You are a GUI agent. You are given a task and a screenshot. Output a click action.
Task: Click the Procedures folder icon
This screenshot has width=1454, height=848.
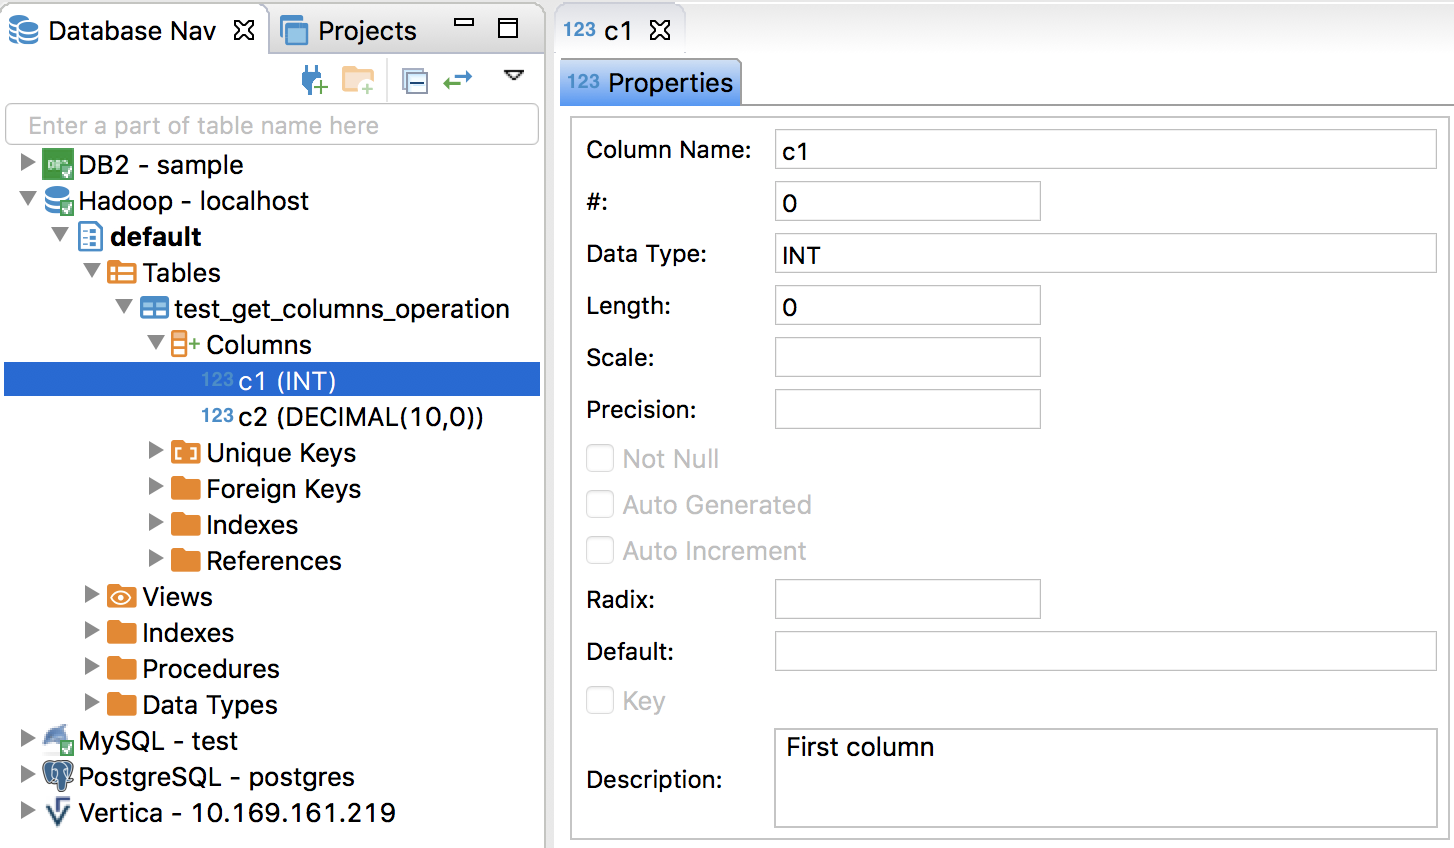121,668
